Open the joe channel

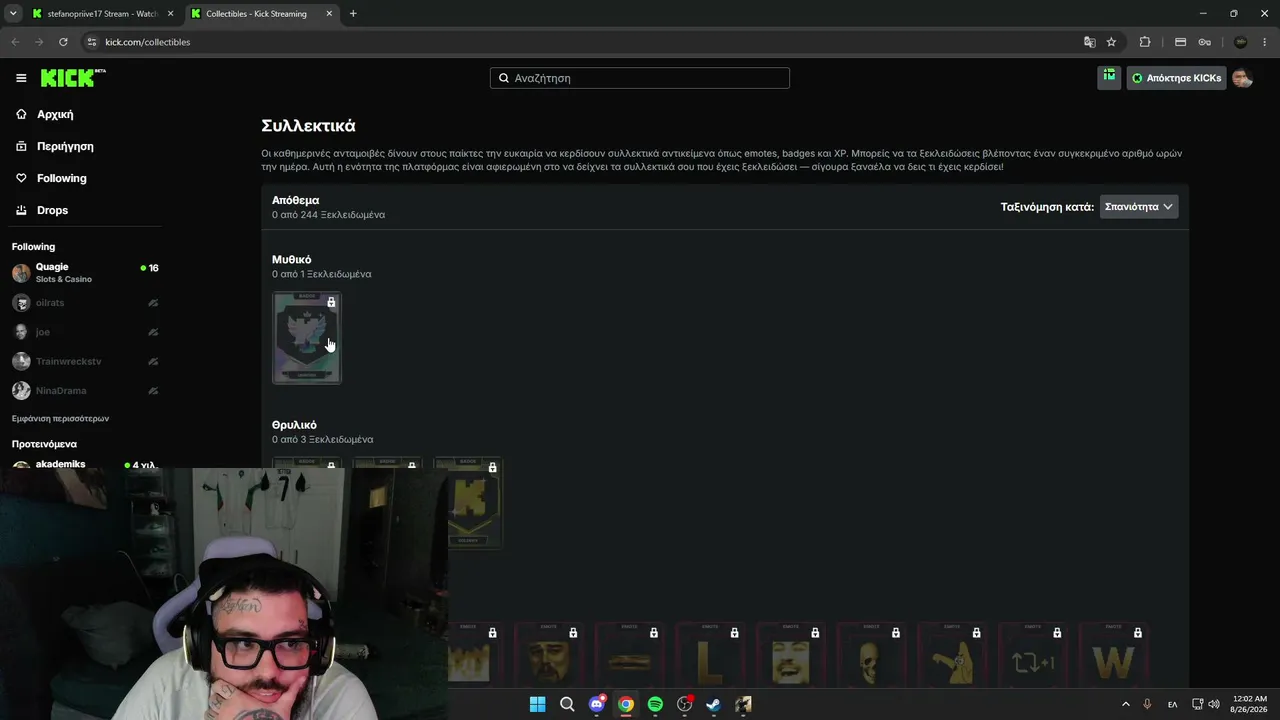[84, 332]
